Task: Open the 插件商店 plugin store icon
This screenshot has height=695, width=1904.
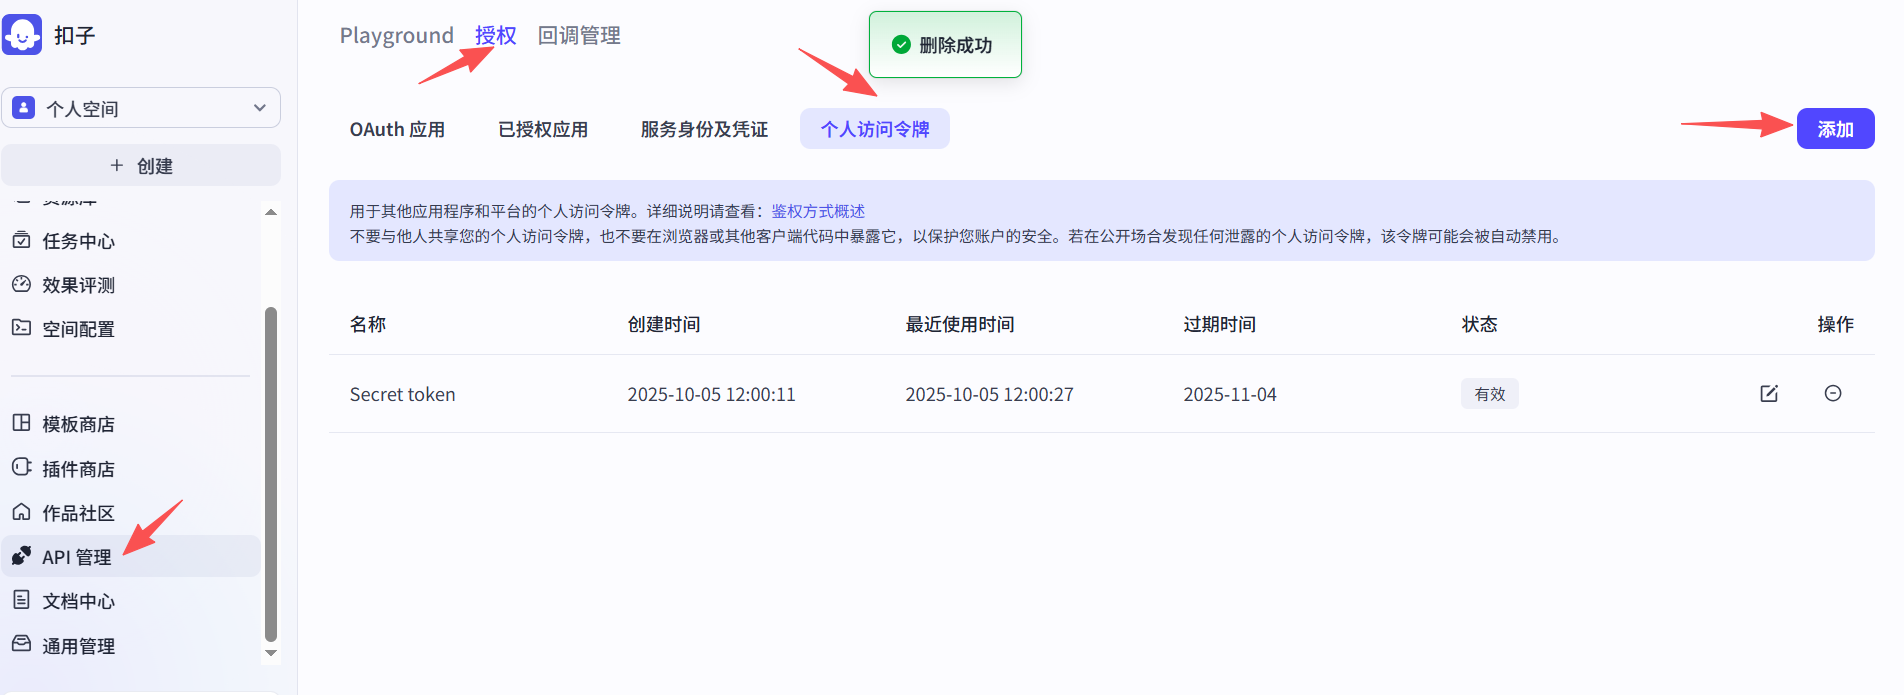Action: coord(21,468)
